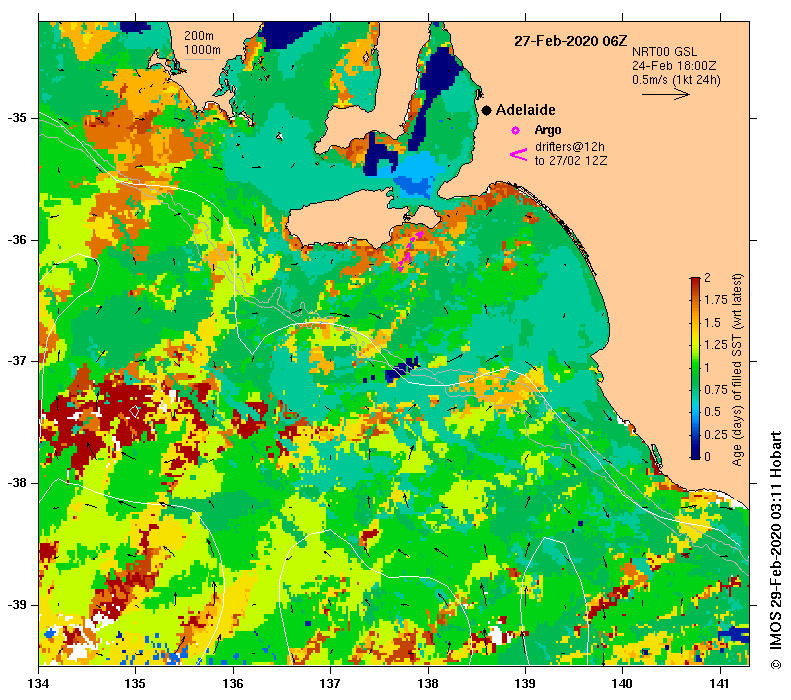Click the 'NRT00 GSL' label
The width and height of the screenshot is (791, 700).
664,52
